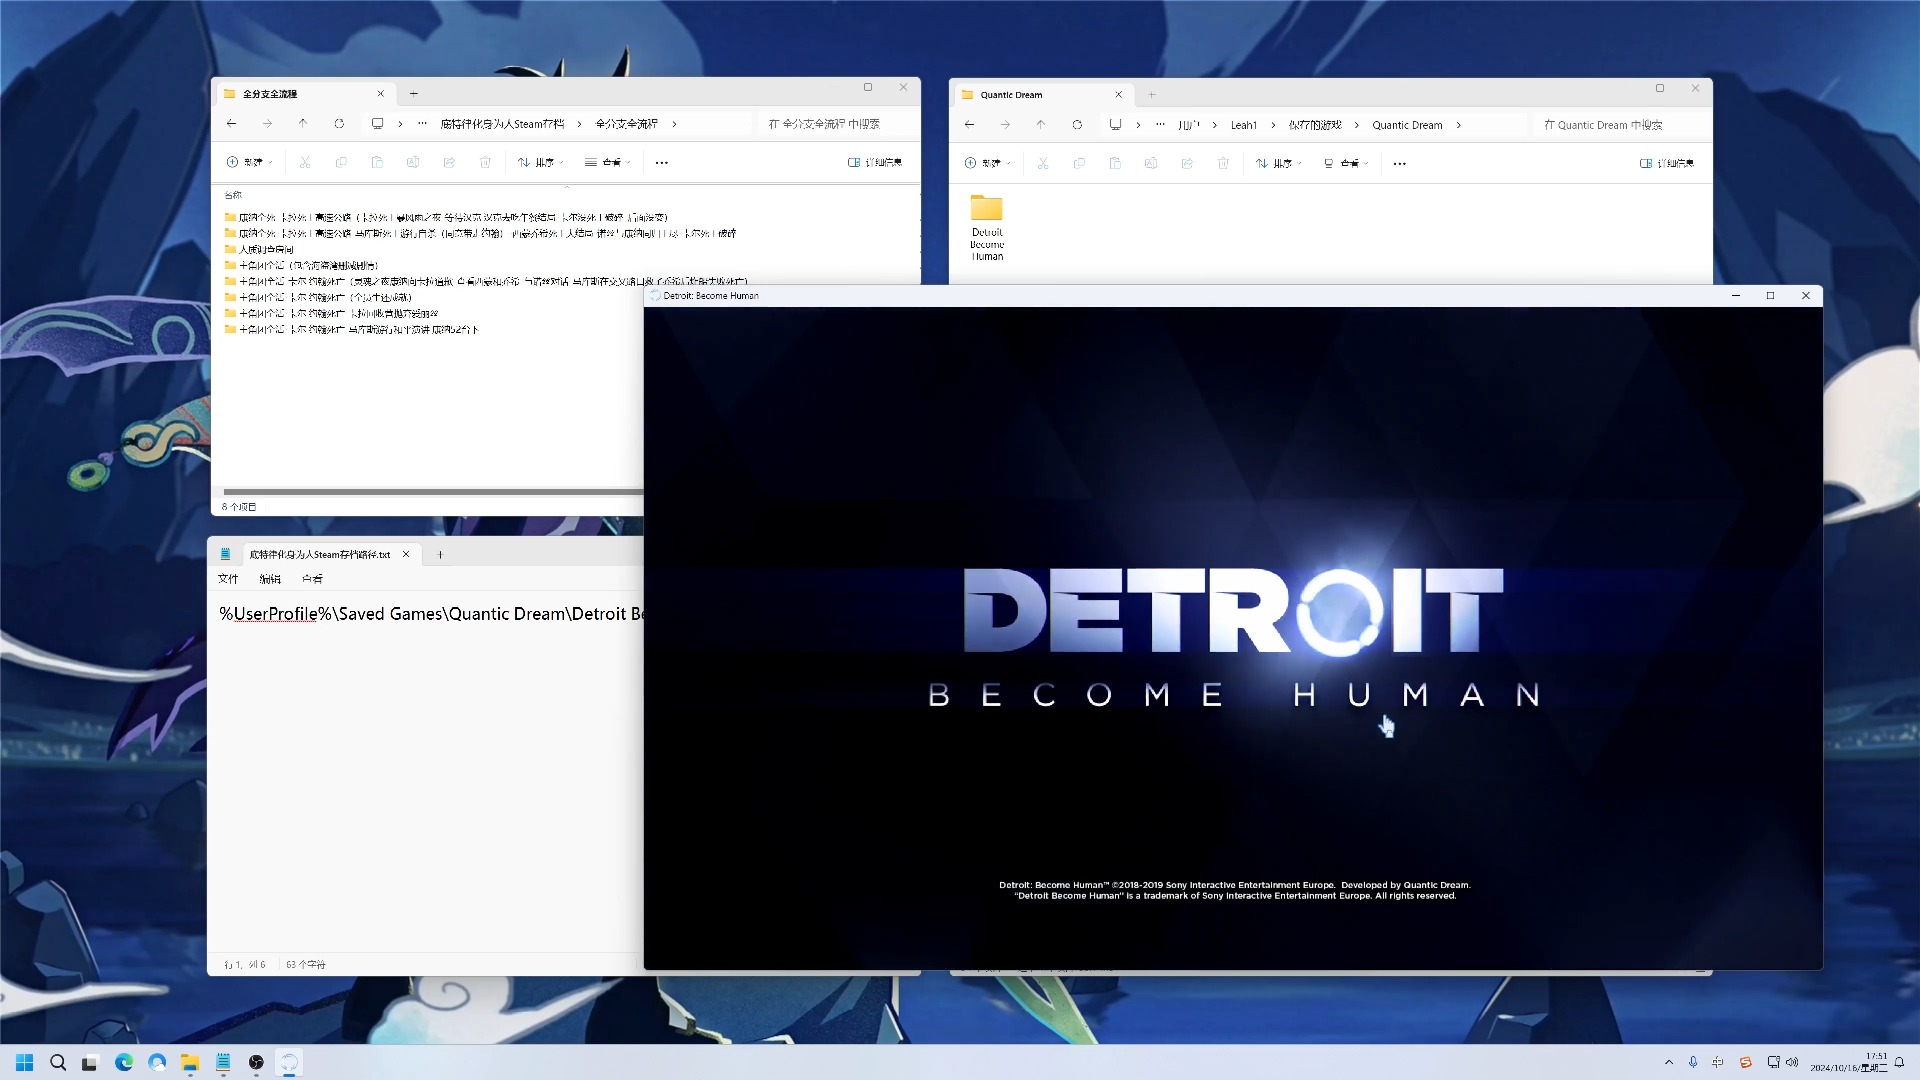Click the share icon in left Explorer toolbar

point(449,162)
